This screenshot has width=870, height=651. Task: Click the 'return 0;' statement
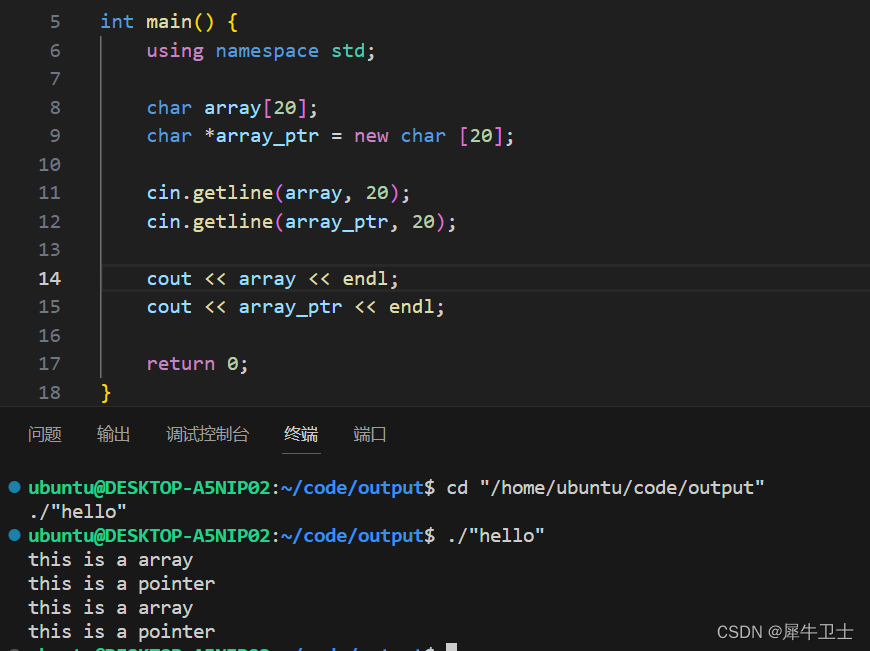[x=197, y=364]
